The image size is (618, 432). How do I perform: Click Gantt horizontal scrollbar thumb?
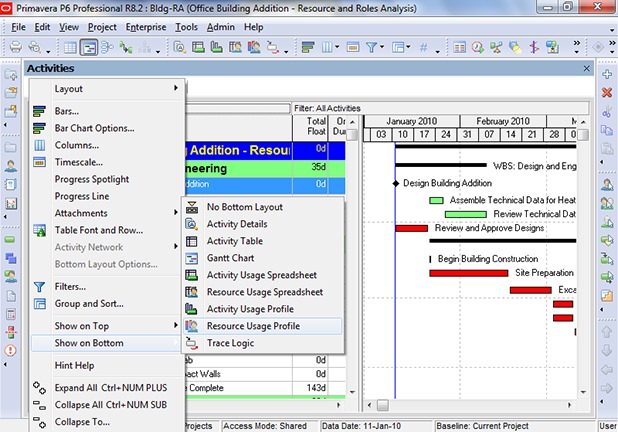pos(382,405)
